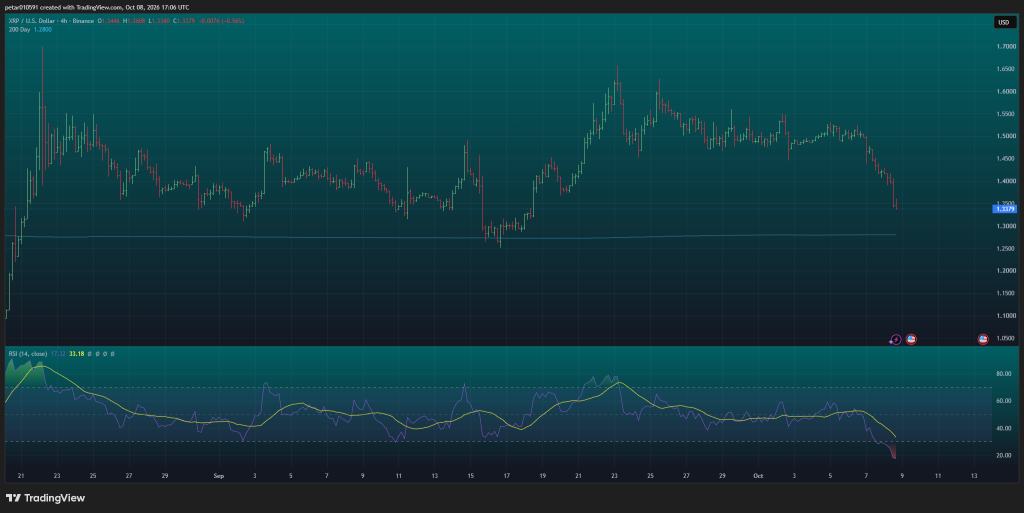Image resolution: width=1024 pixels, height=513 pixels.
Task: Click the 200 Day value 1.2800
Action: (x=42, y=29)
